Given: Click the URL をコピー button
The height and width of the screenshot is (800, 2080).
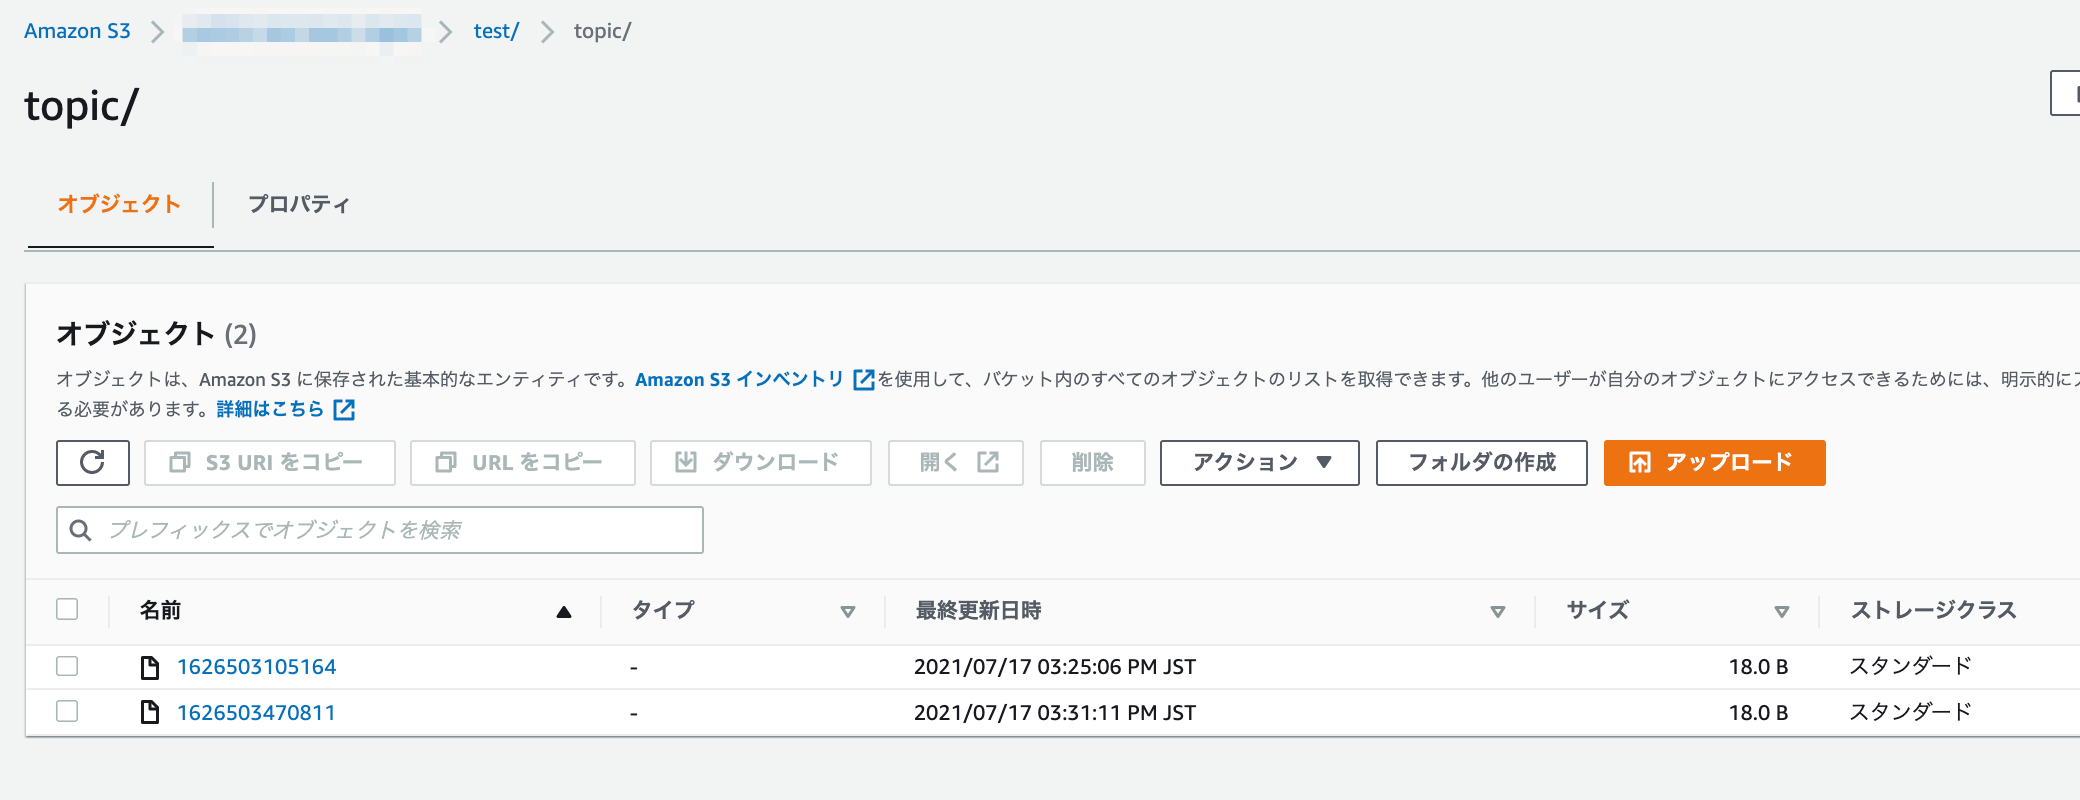Looking at the screenshot, I should 523,462.
